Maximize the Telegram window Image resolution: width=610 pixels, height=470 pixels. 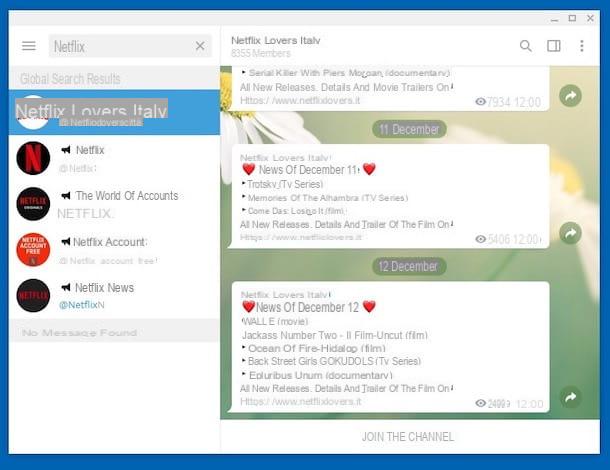click(572, 18)
